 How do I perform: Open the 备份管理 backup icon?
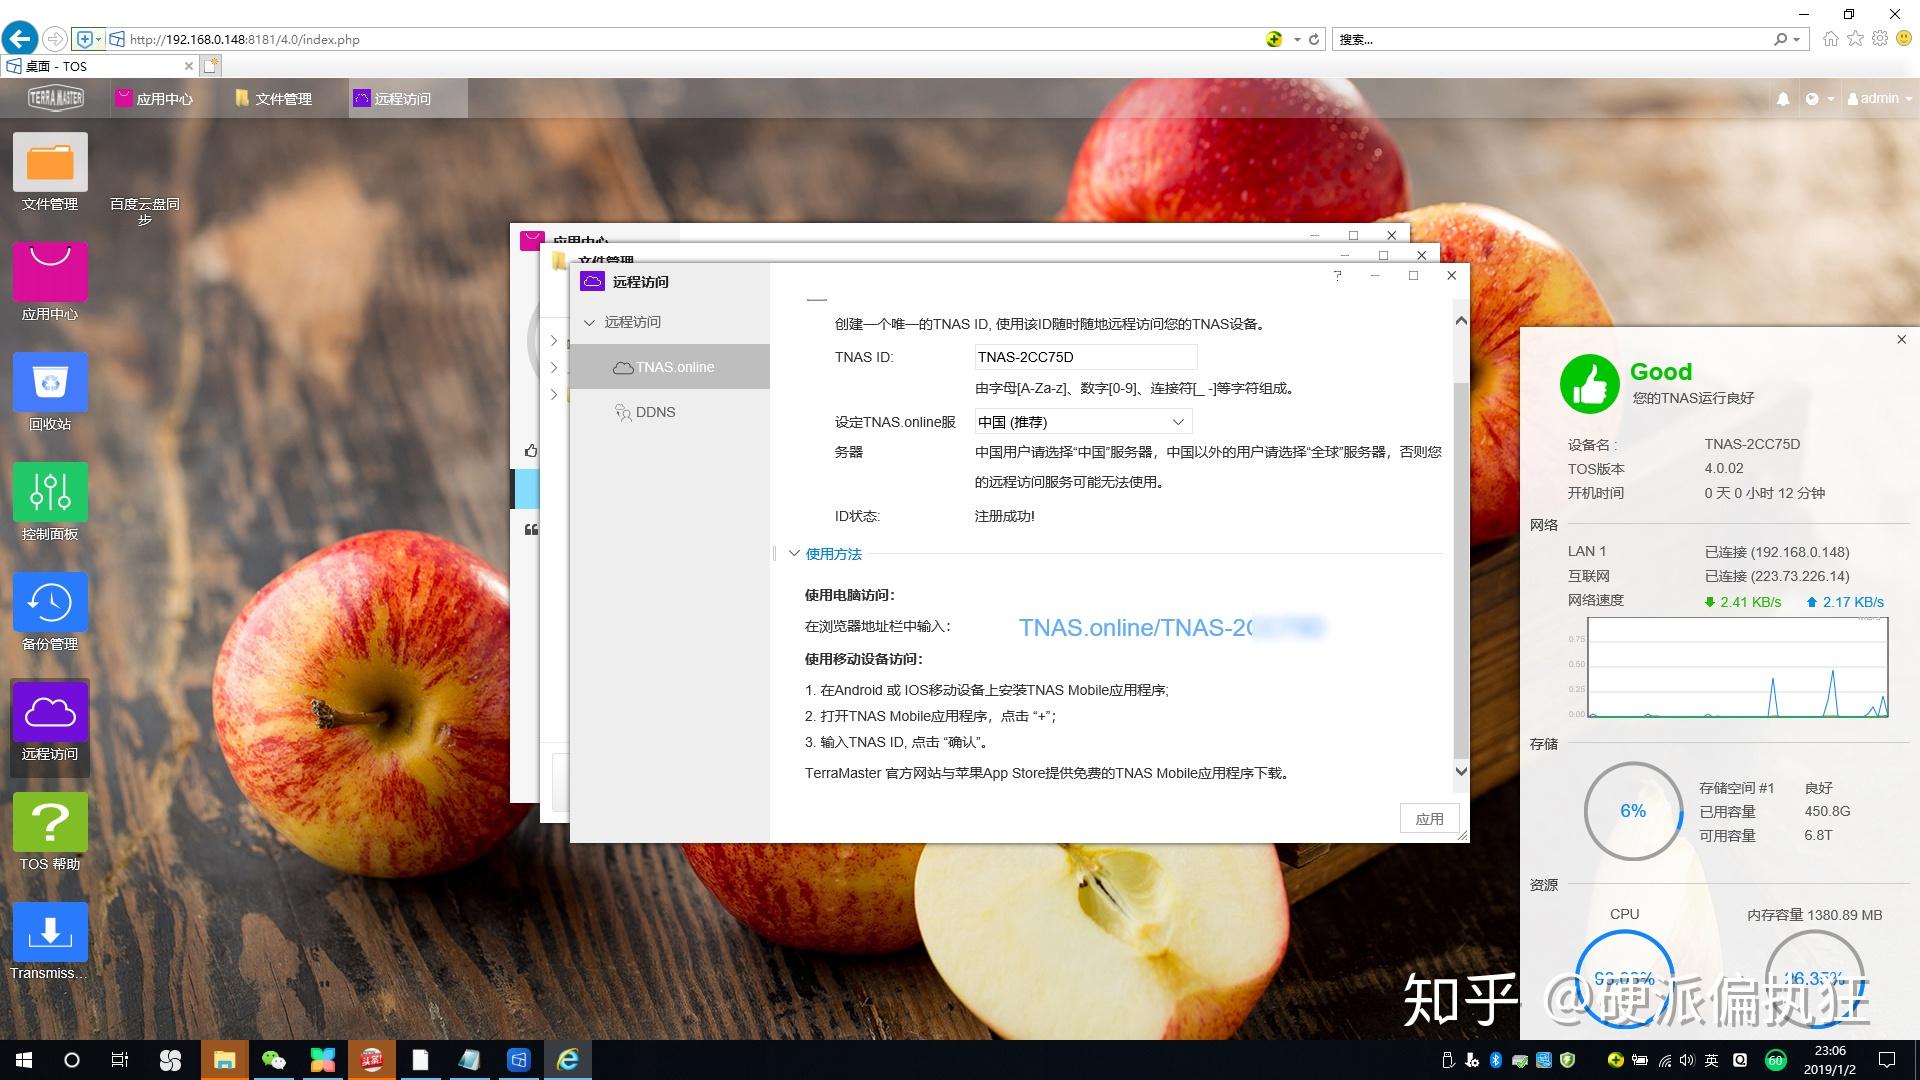pos(50,602)
